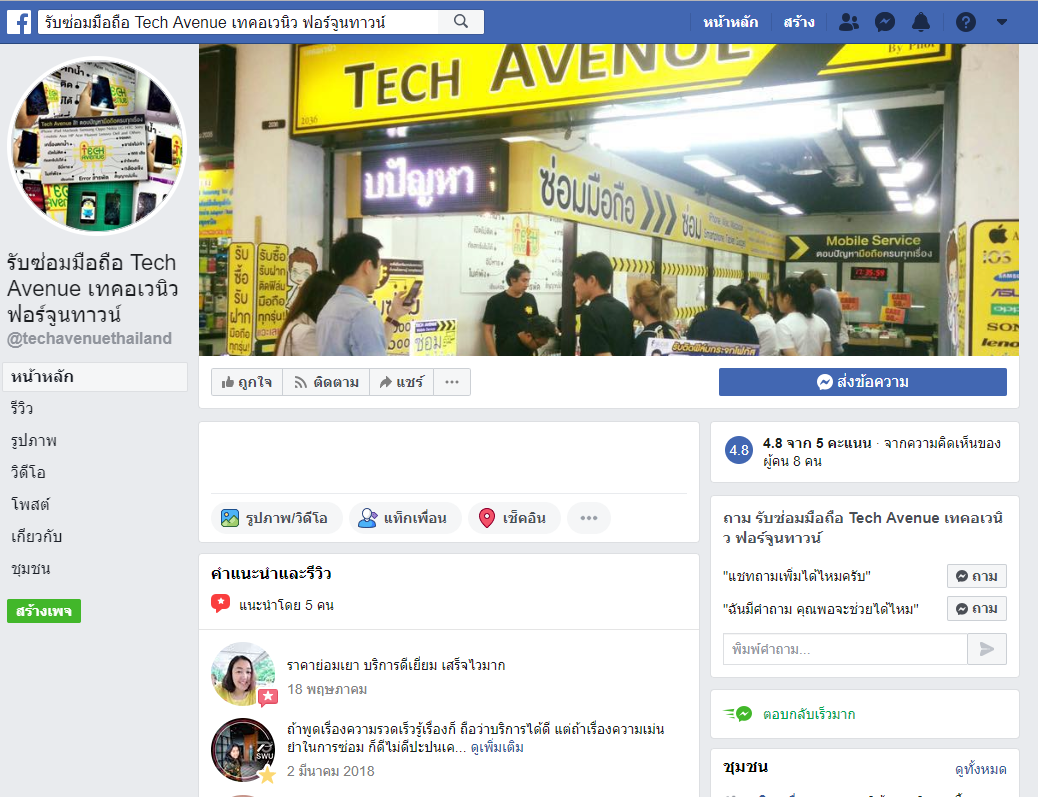Open the Tech Avenue cover photo
1038x797 pixels.
tap(608, 200)
